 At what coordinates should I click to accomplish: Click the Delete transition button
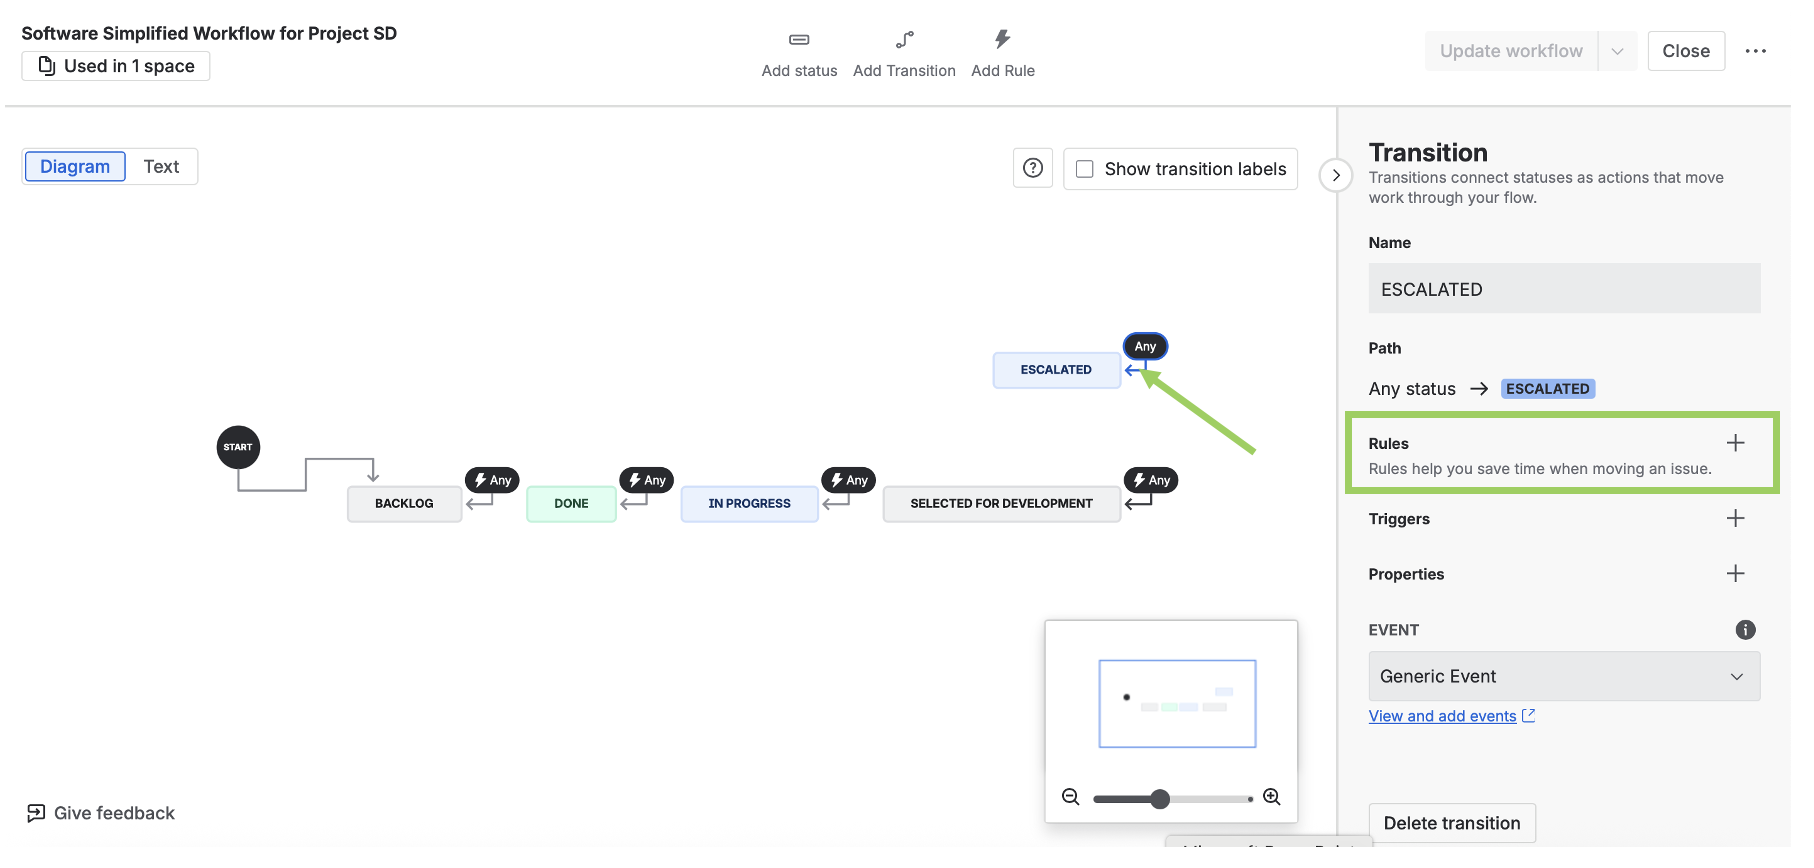(x=1451, y=823)
